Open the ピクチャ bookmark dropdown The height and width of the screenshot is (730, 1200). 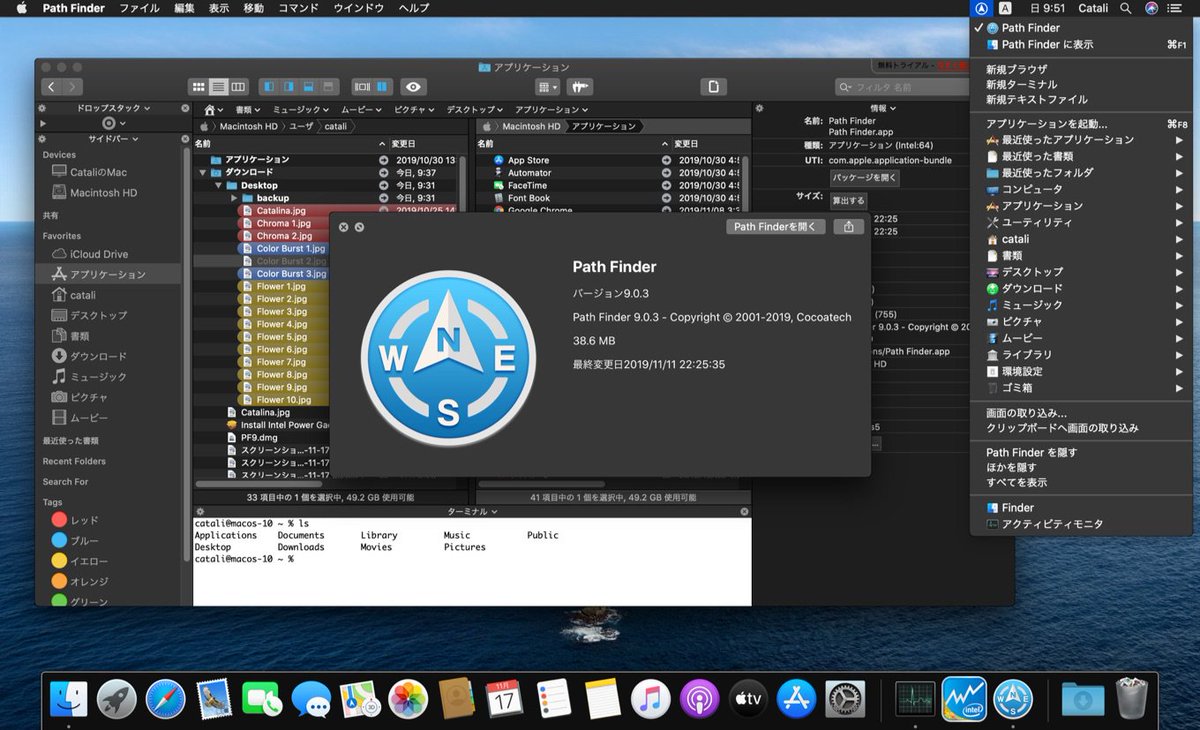(416, 109)
